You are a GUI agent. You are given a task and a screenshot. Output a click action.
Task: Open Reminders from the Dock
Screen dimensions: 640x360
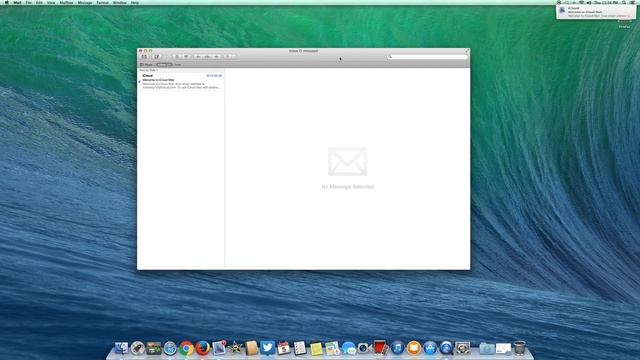(300, 348)
